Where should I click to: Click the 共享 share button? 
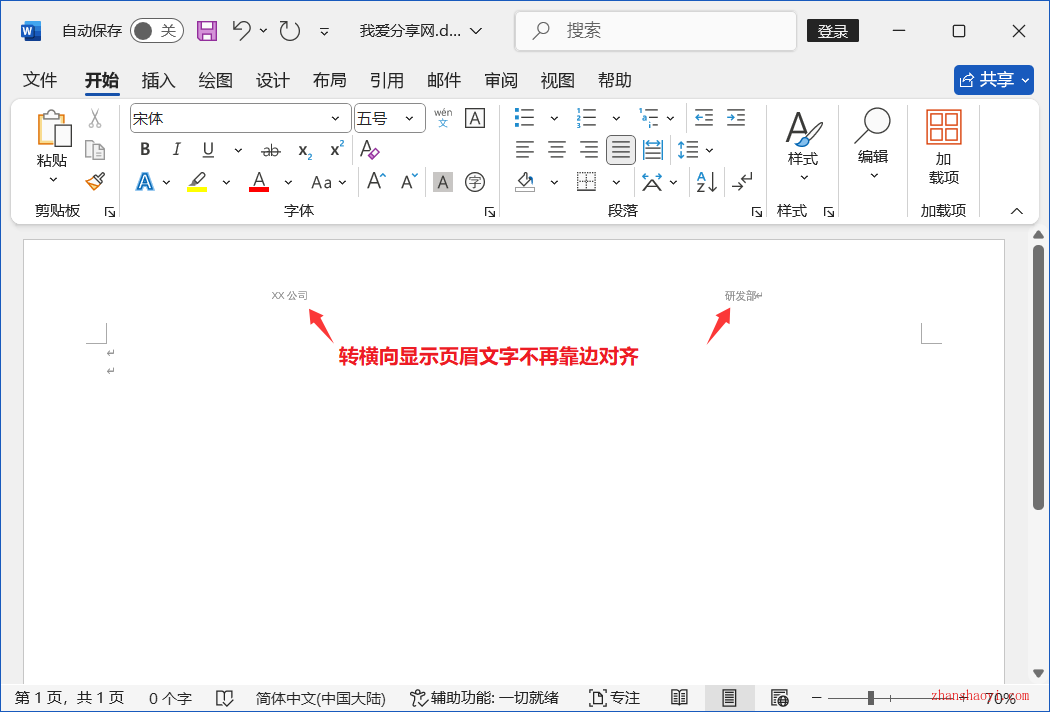click(994, 80)
